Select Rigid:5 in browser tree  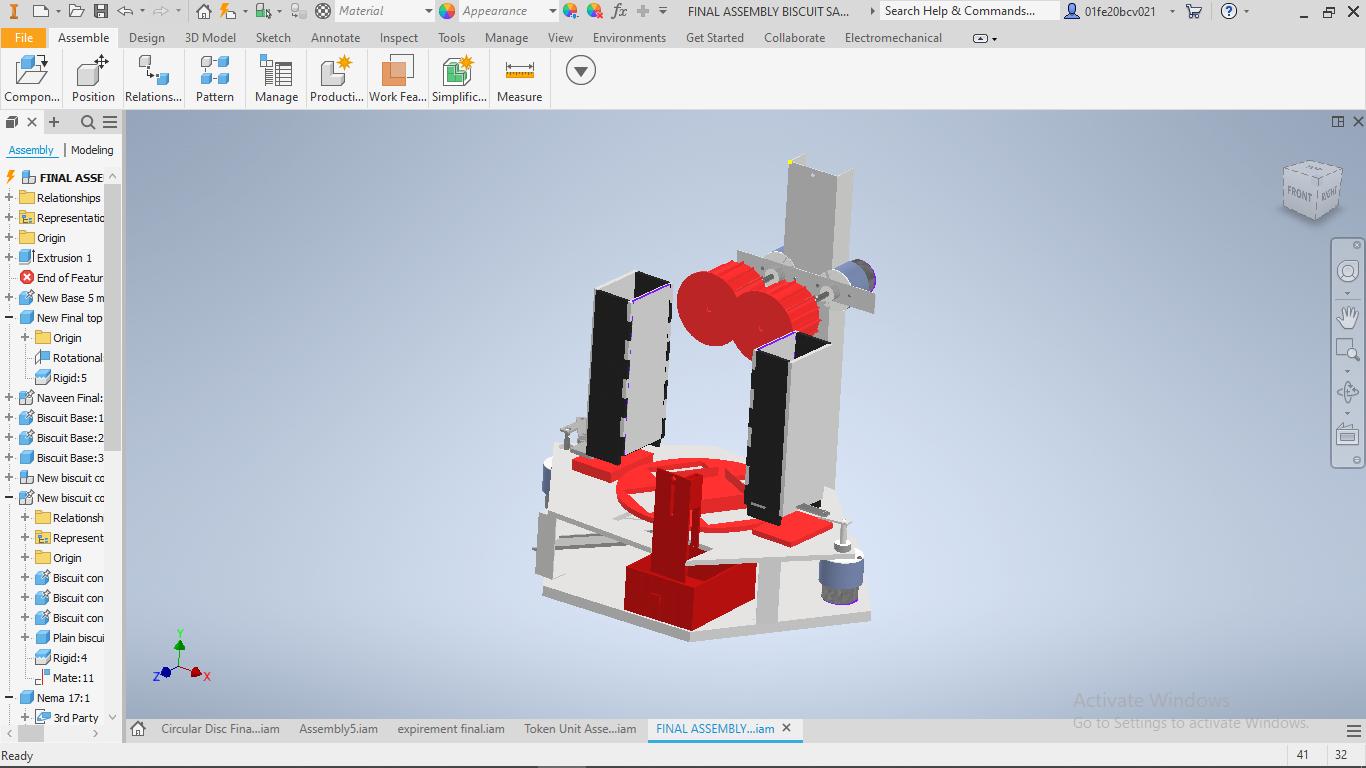click(70, 378)
